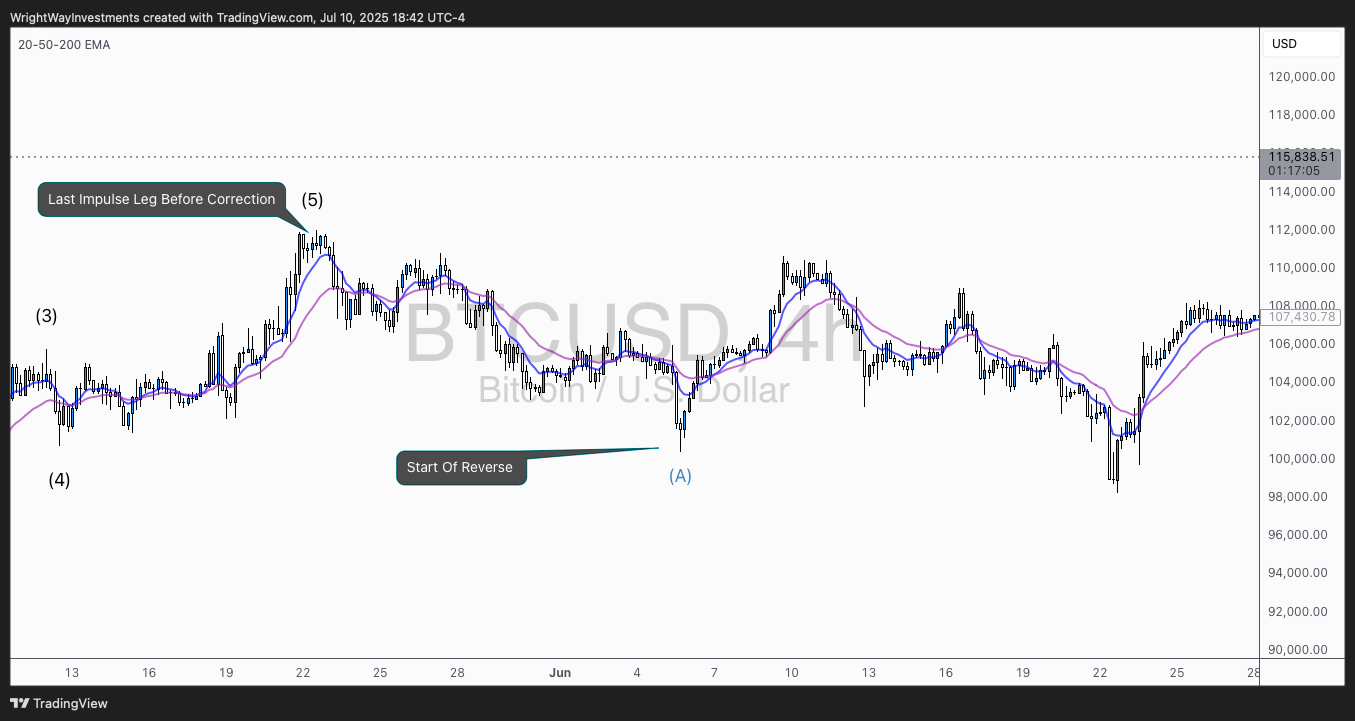The height and width of the screenshot is (721, 1355).
Task: Click the 120,000.00 price axis label
Action: [x=1302, y=76]
